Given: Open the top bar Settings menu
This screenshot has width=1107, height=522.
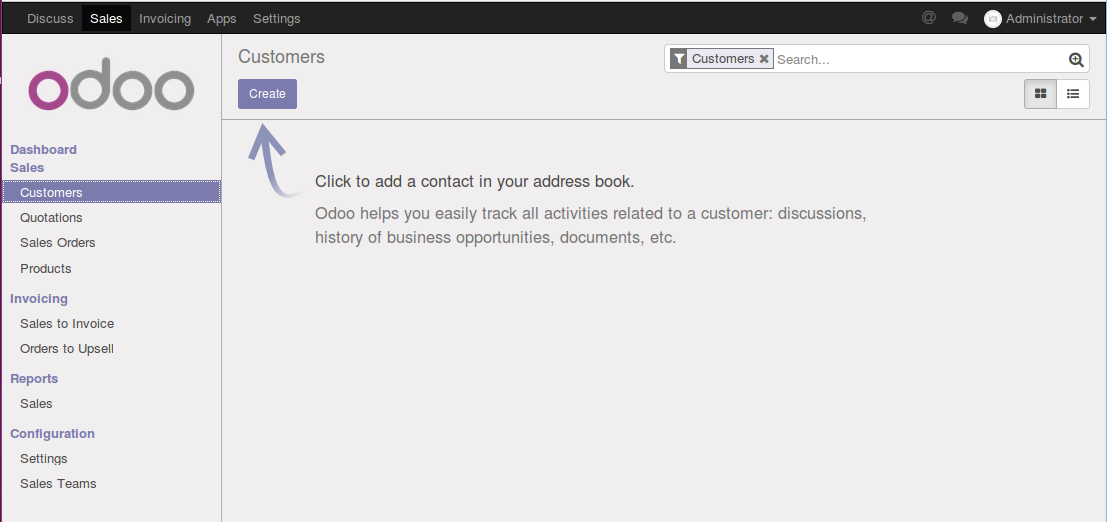Looking at the screenshot, I should [277, 19].
